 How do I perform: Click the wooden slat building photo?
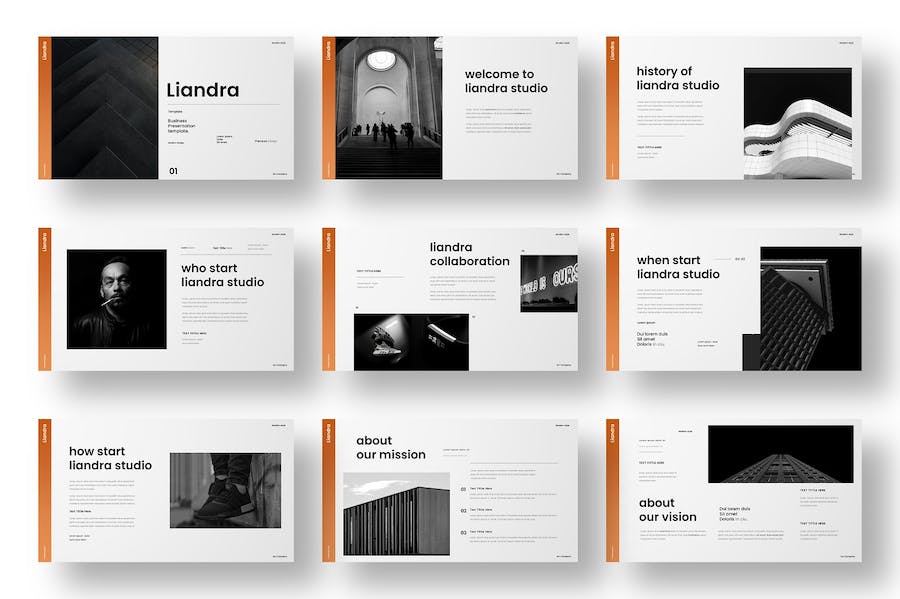pos(397,514)
